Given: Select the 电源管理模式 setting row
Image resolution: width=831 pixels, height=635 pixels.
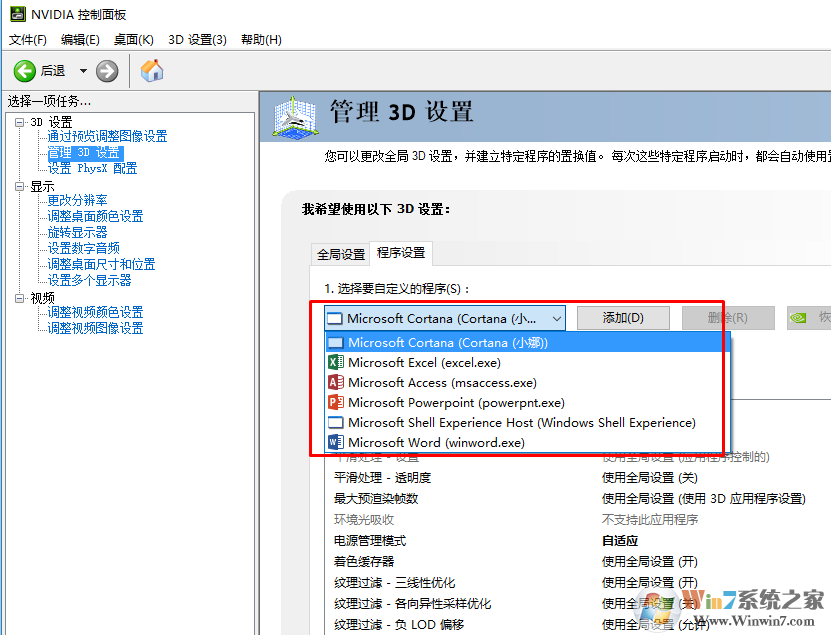Looking at the screenshot, I should point(578,541).
